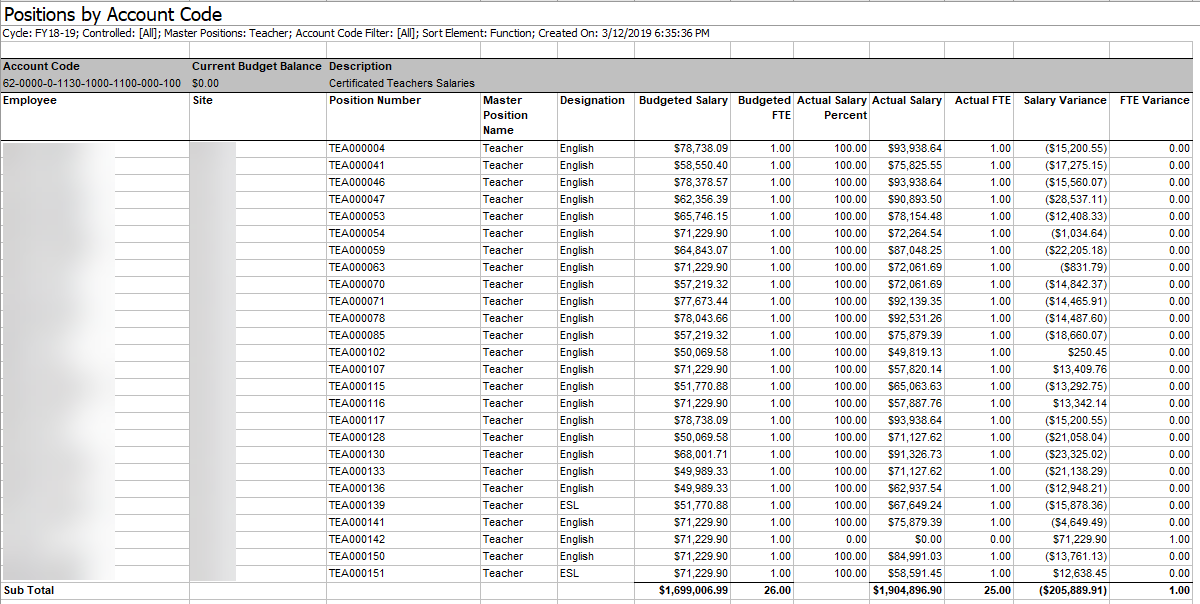Screen dimensions: 1200x604
Task: Click position number TEA000063
Action: [x=357, y=268]
